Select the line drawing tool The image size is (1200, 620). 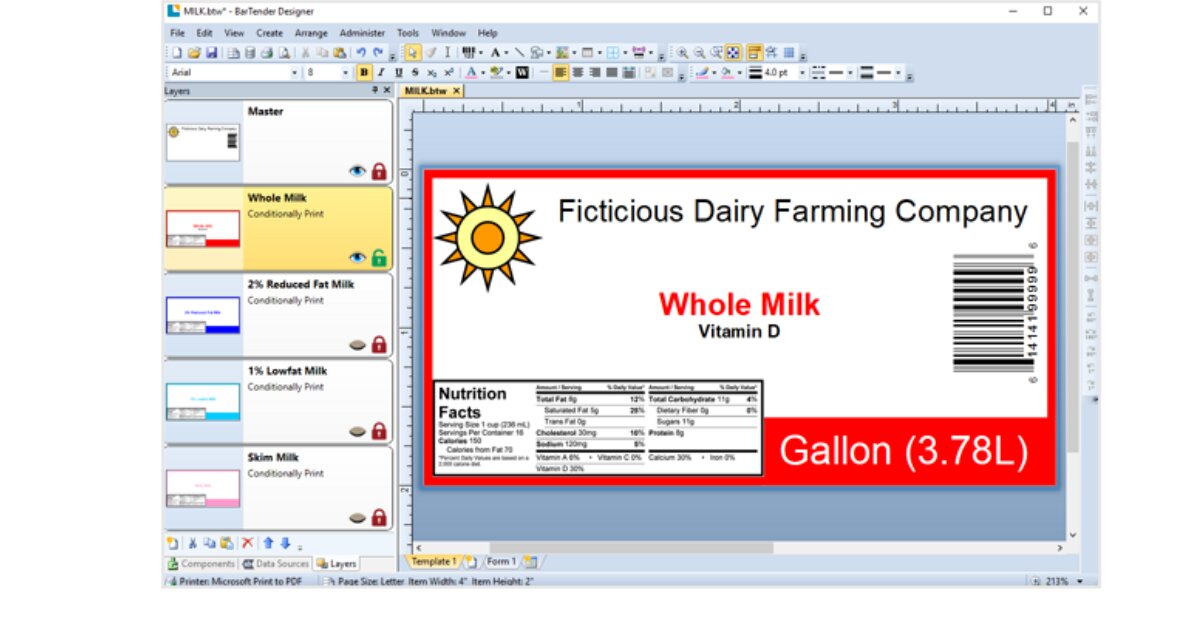pos(519,52)
